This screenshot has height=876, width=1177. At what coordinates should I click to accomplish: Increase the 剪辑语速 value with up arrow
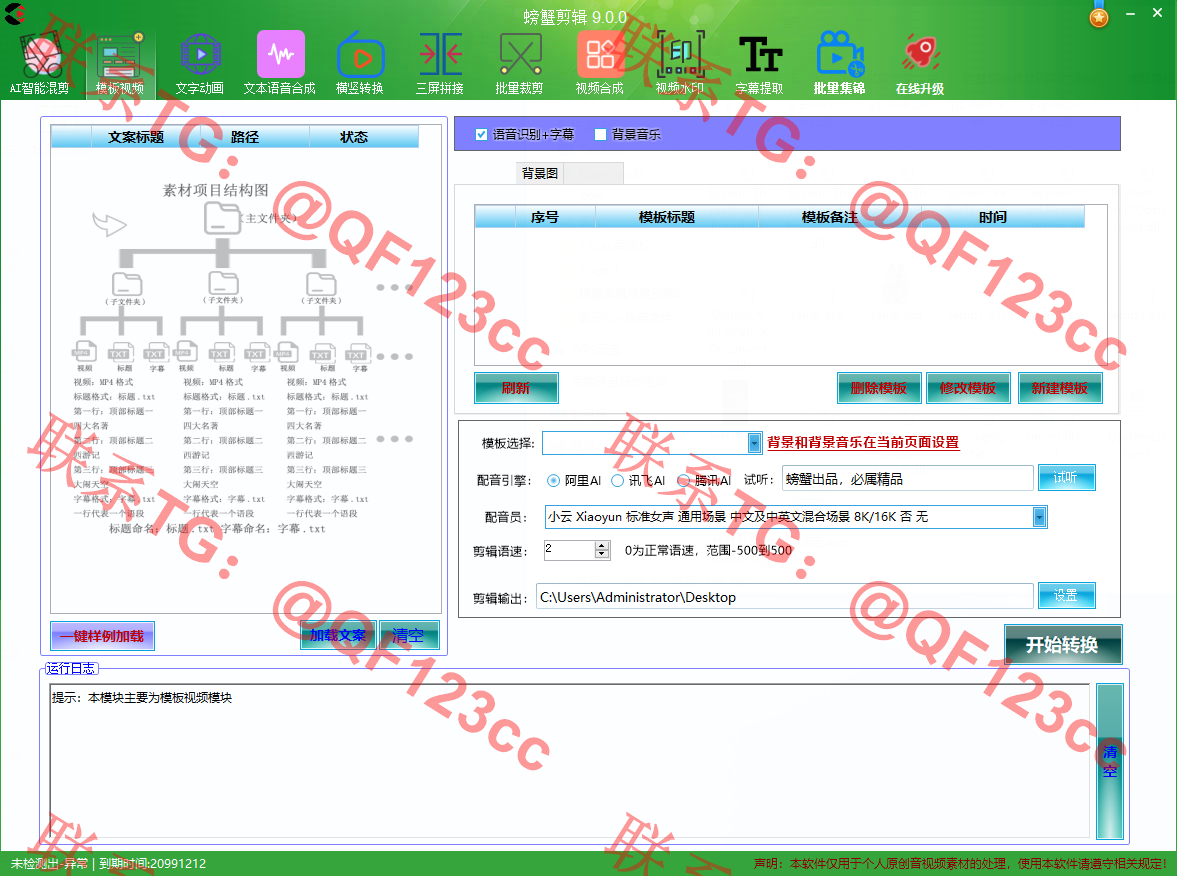click(601, 546)
